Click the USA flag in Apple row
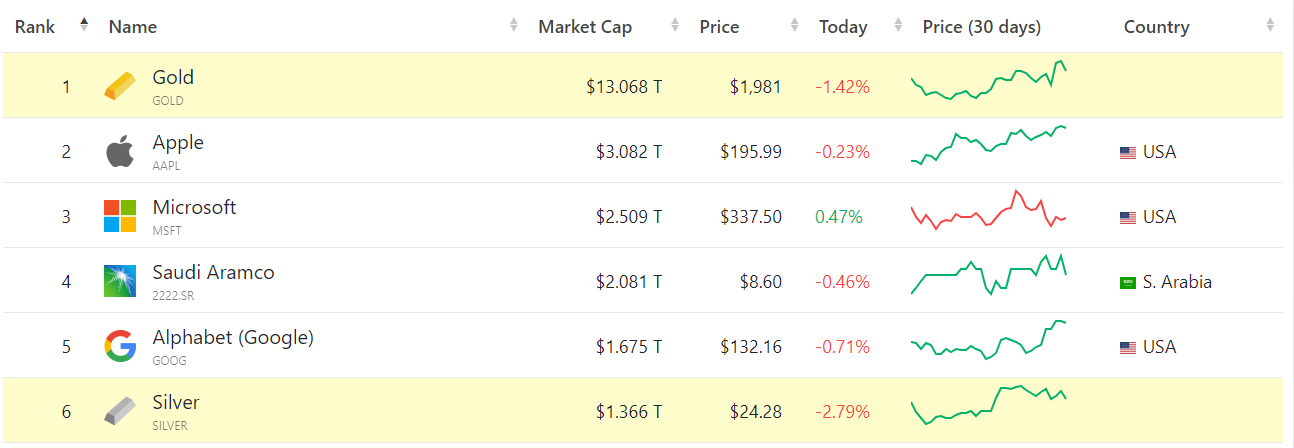This screenshot has height=448, width=1294. tap(1128, 153)
